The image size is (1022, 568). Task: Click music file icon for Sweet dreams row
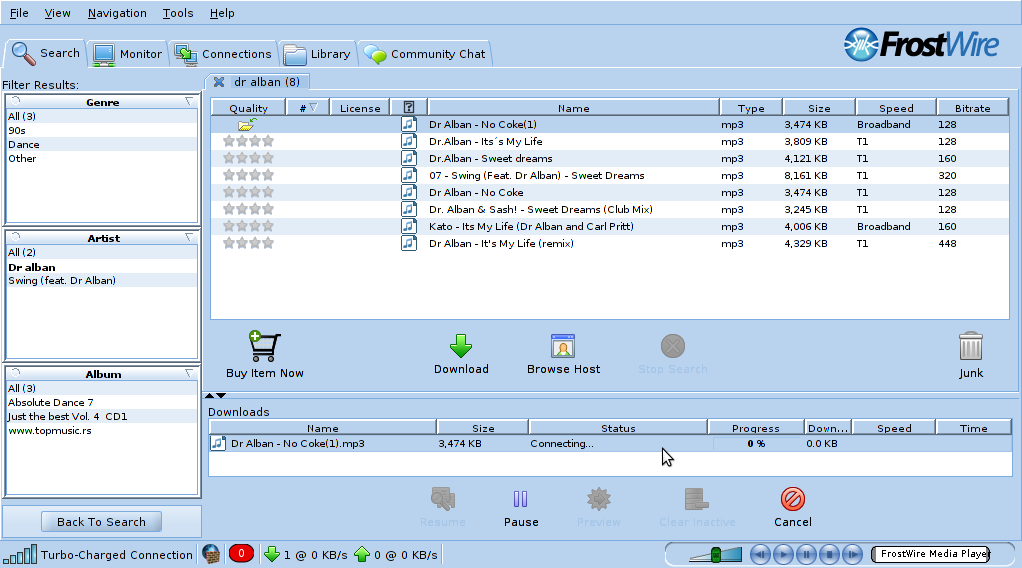click(x=409, y=158)
